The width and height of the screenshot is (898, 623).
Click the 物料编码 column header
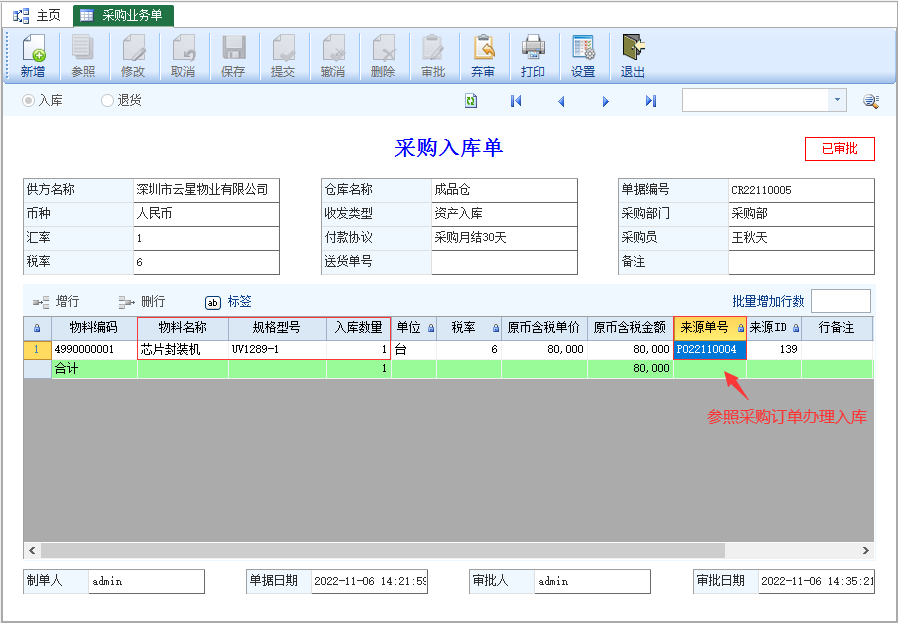tap(94, 328)
